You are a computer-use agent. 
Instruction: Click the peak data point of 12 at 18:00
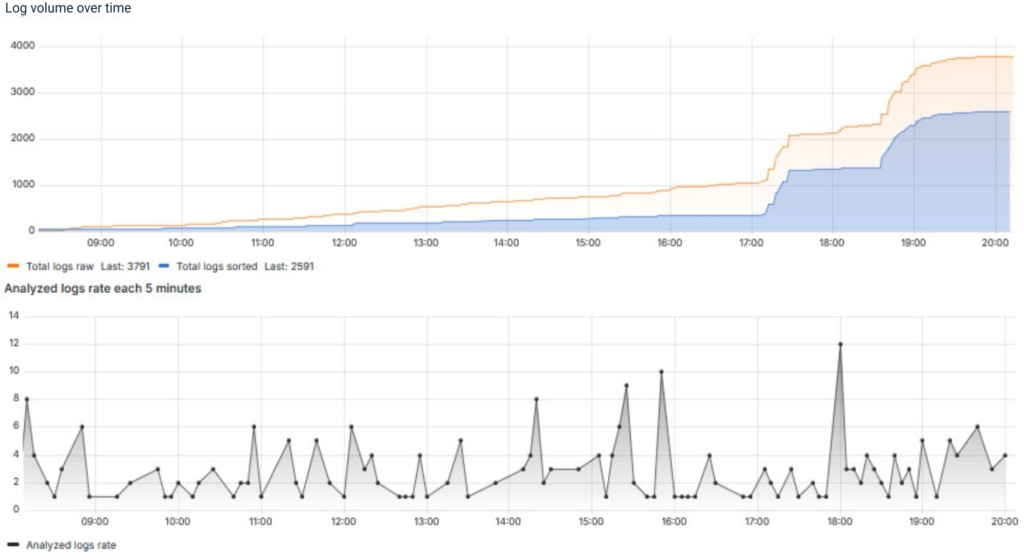coord(840,344)
